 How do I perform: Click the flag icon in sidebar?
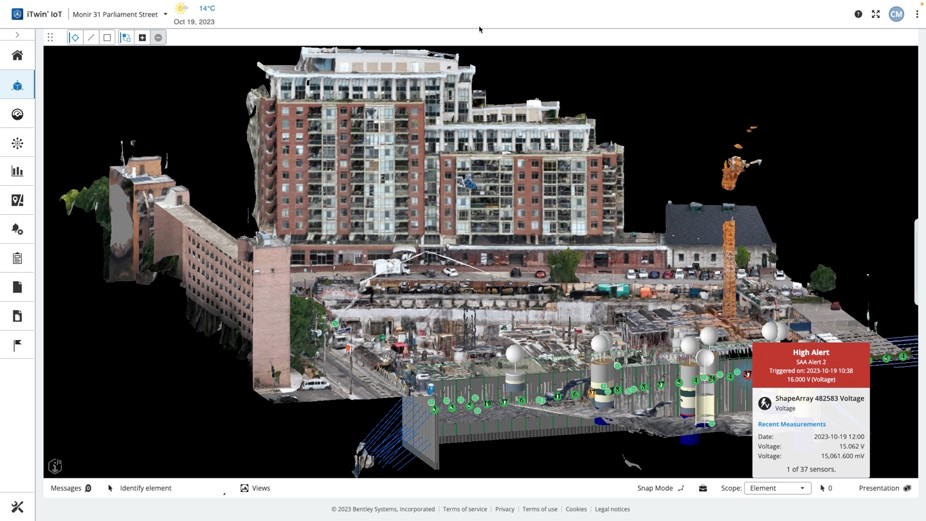[x=17, y=345]
